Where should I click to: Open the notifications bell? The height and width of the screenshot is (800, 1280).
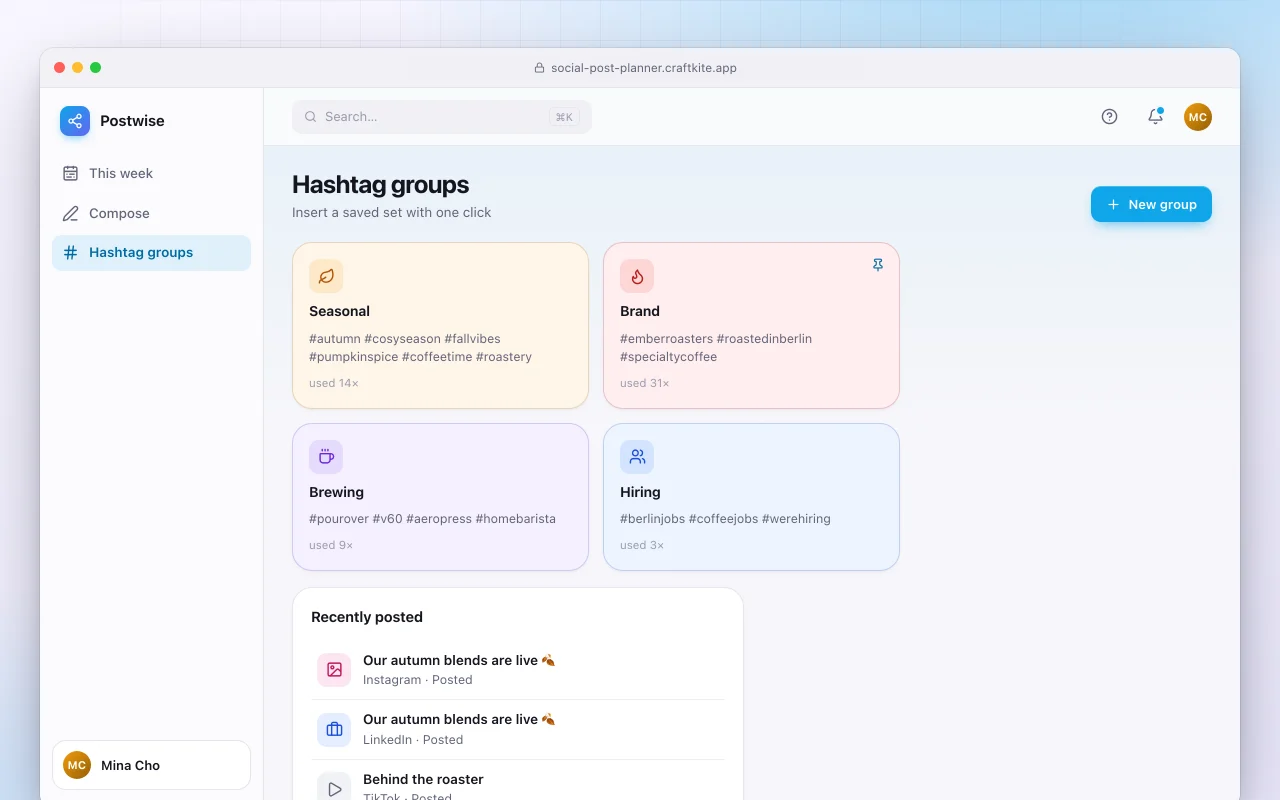(x=1155, y=117)
